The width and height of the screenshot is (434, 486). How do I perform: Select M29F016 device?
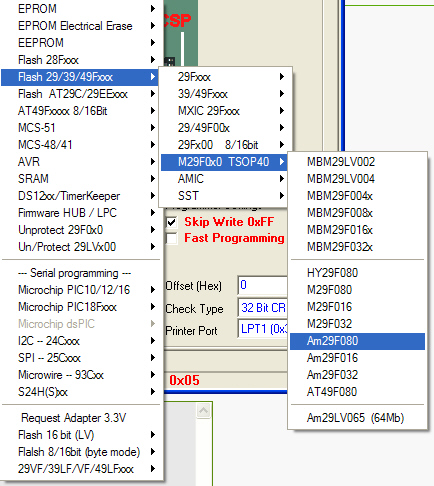click(x=357, y=307)
